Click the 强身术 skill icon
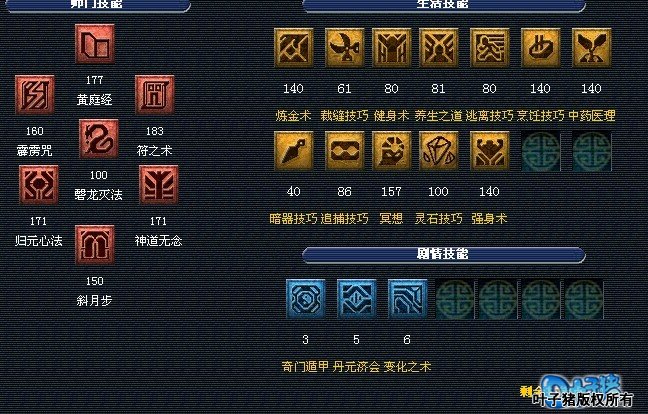The width and height of the screenshot is (648, 414). [x=489, y=151]
